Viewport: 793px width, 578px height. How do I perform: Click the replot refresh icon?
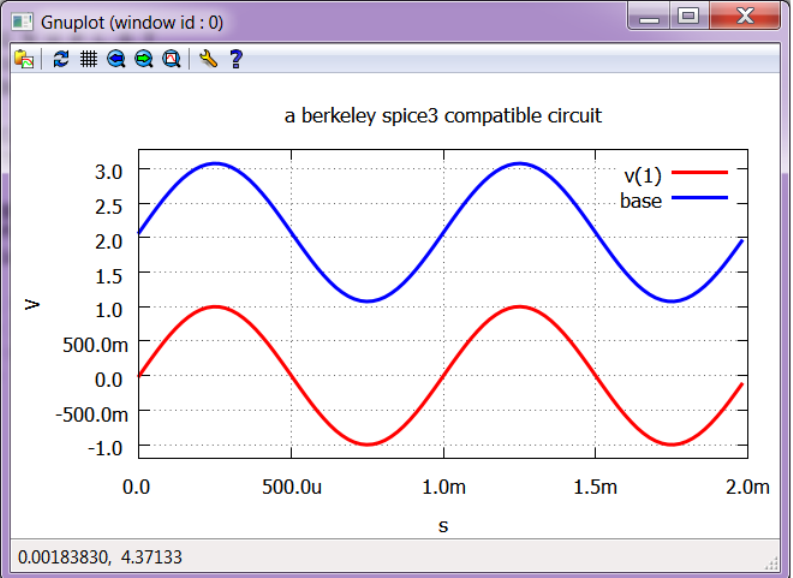point(61,59)
